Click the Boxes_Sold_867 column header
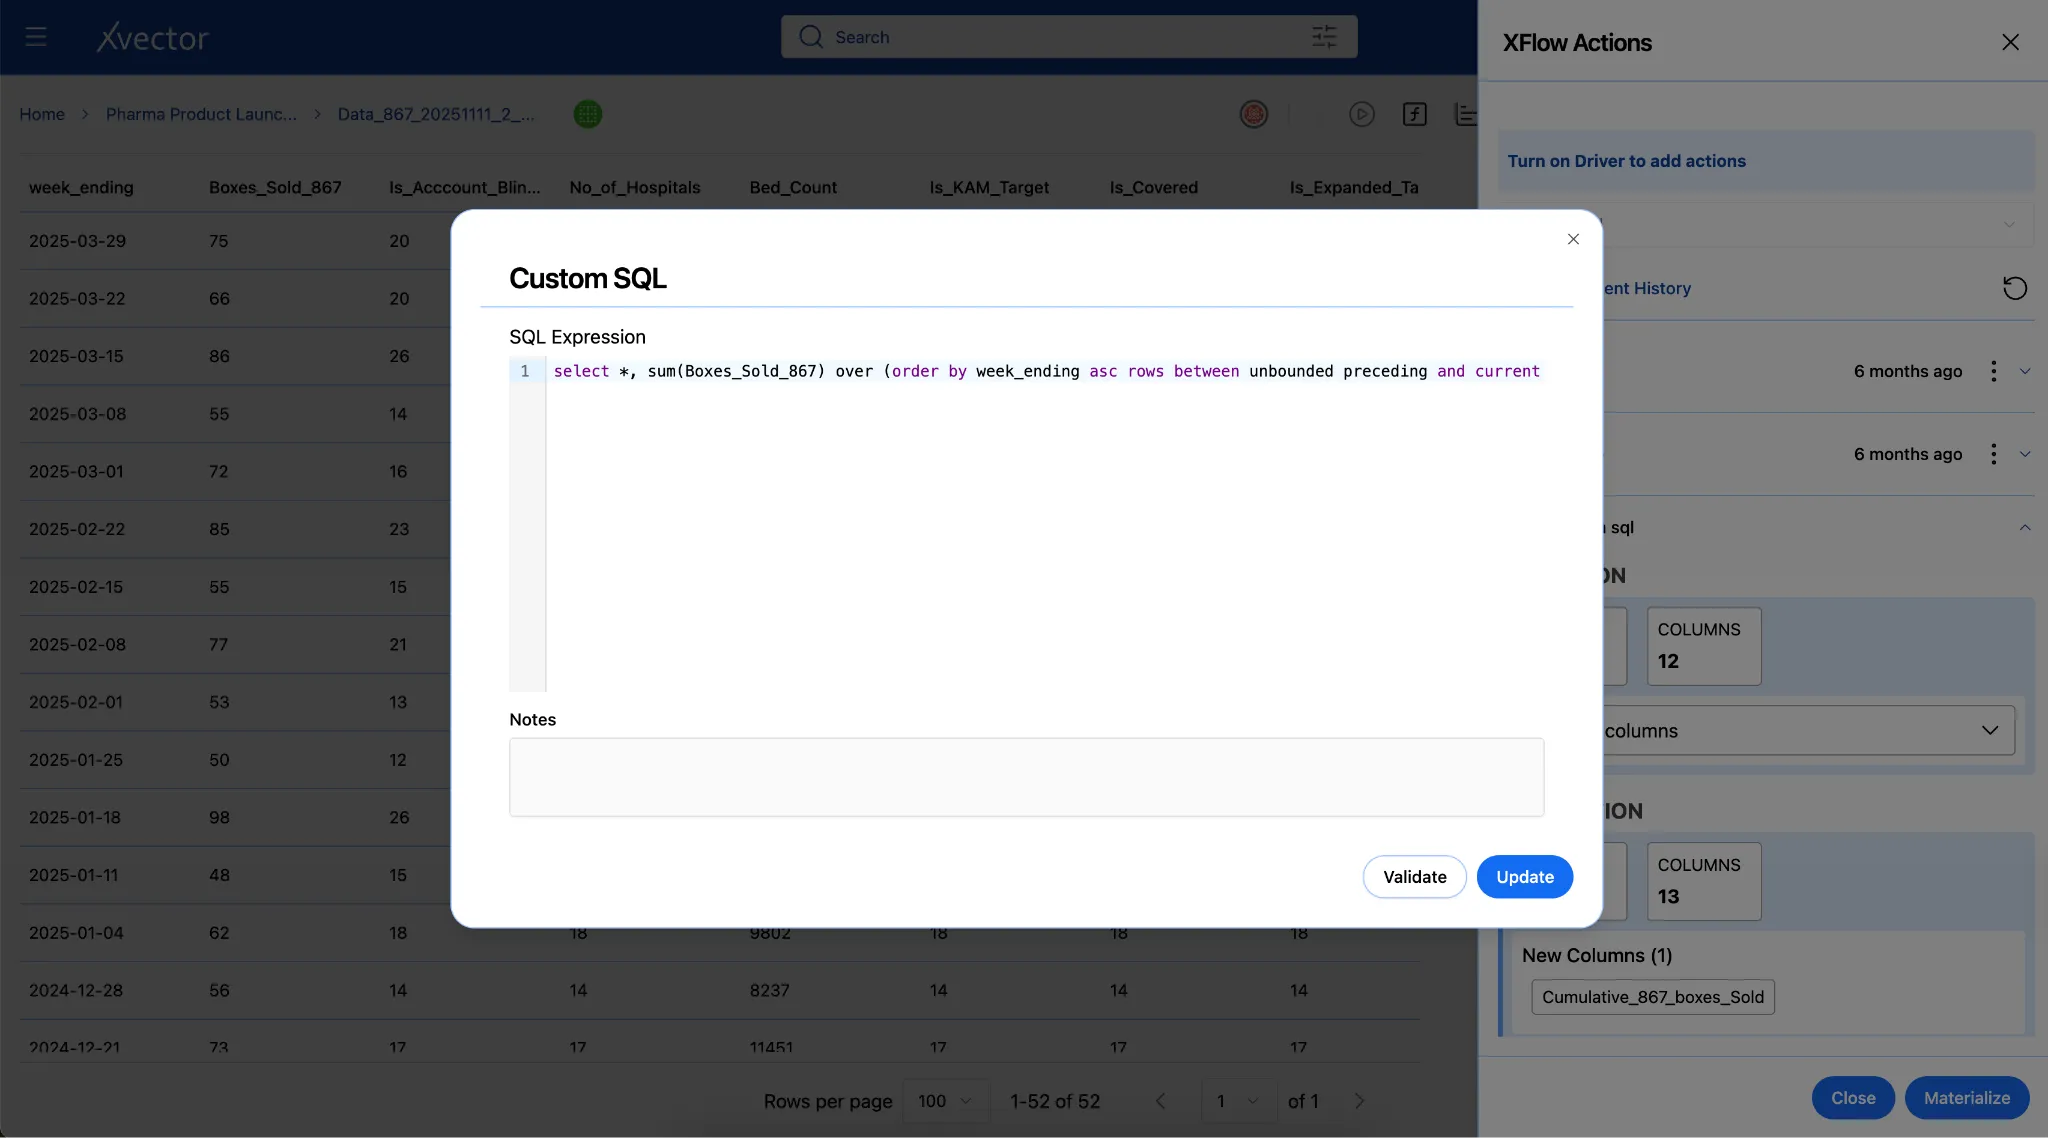2048x1138 pixels. tap(275, 187)
